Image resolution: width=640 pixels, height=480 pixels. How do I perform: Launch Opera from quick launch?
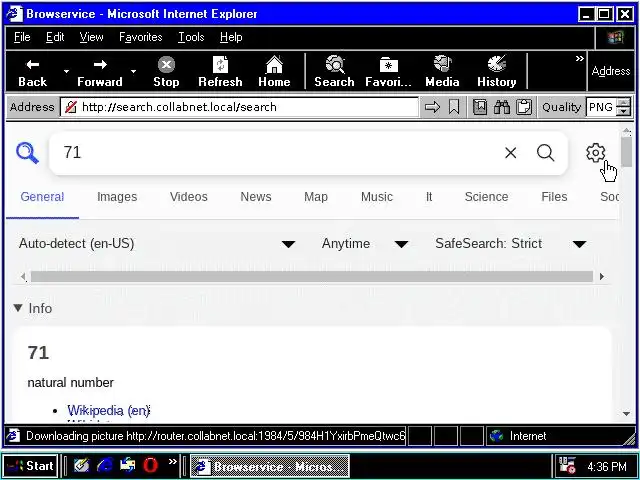(150, 466)
